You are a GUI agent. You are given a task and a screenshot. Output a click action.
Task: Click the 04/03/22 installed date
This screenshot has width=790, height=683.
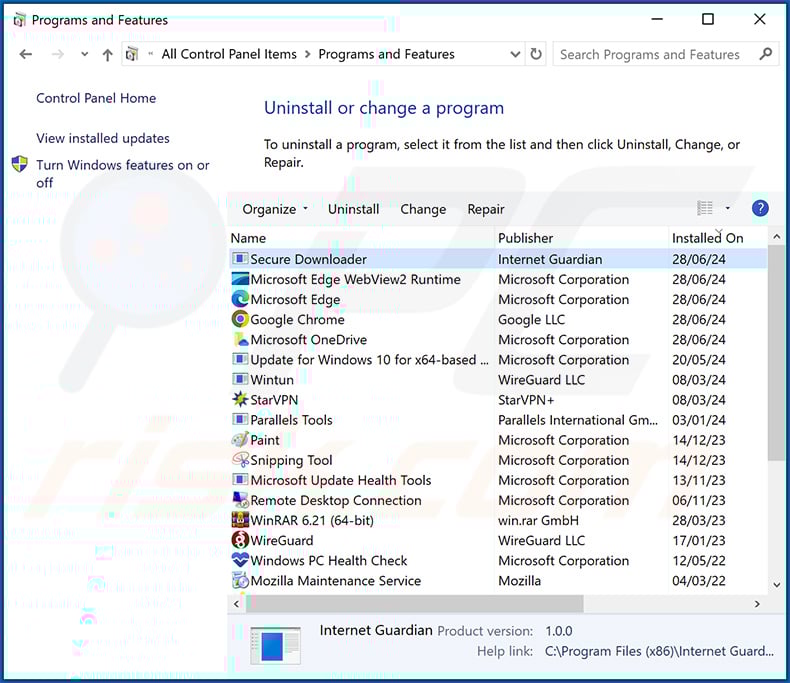pyautogui.click(x=699, y=581)
